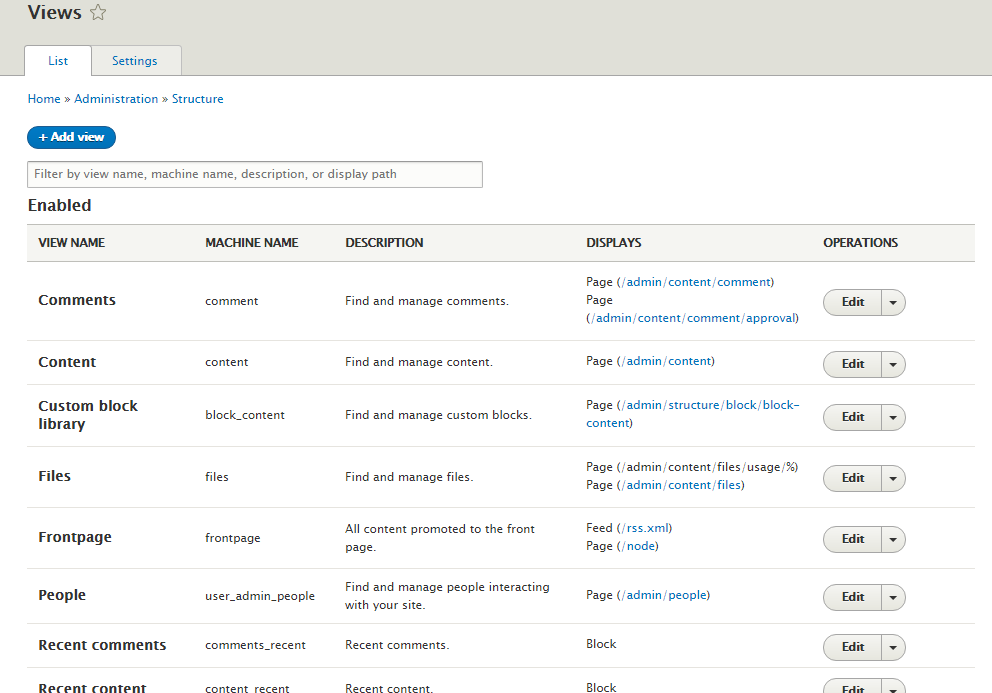Screen dimensions: 992x693
Task: Select the List tab
Action: [x=58, y=61]
